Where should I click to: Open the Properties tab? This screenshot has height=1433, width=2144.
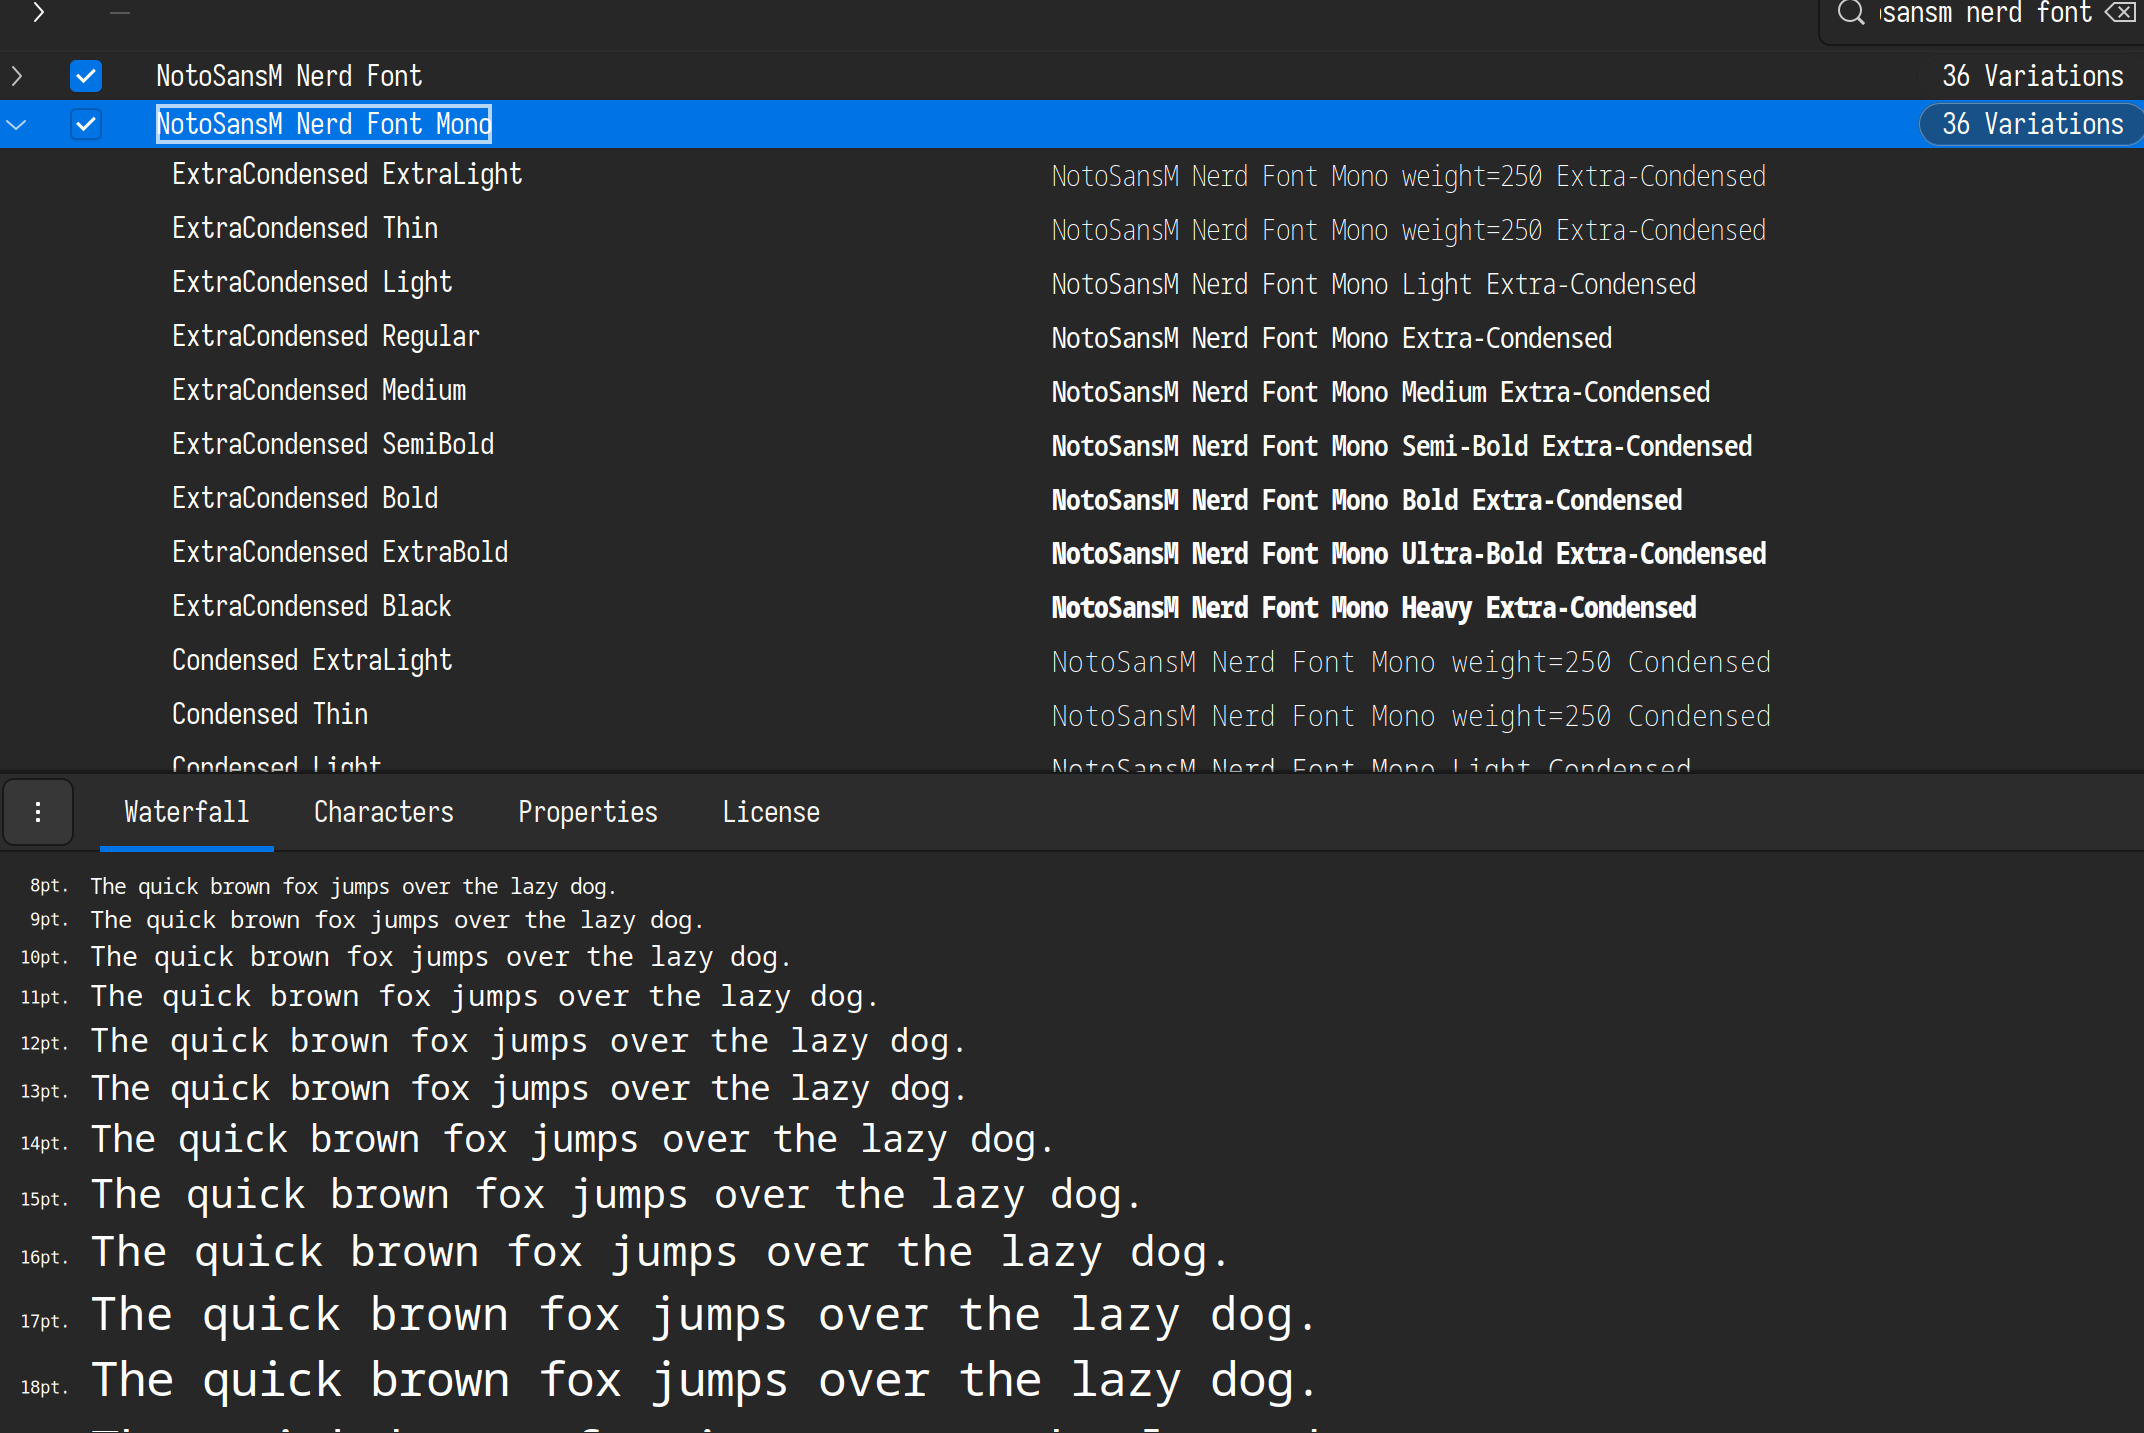tap(587, 812)
